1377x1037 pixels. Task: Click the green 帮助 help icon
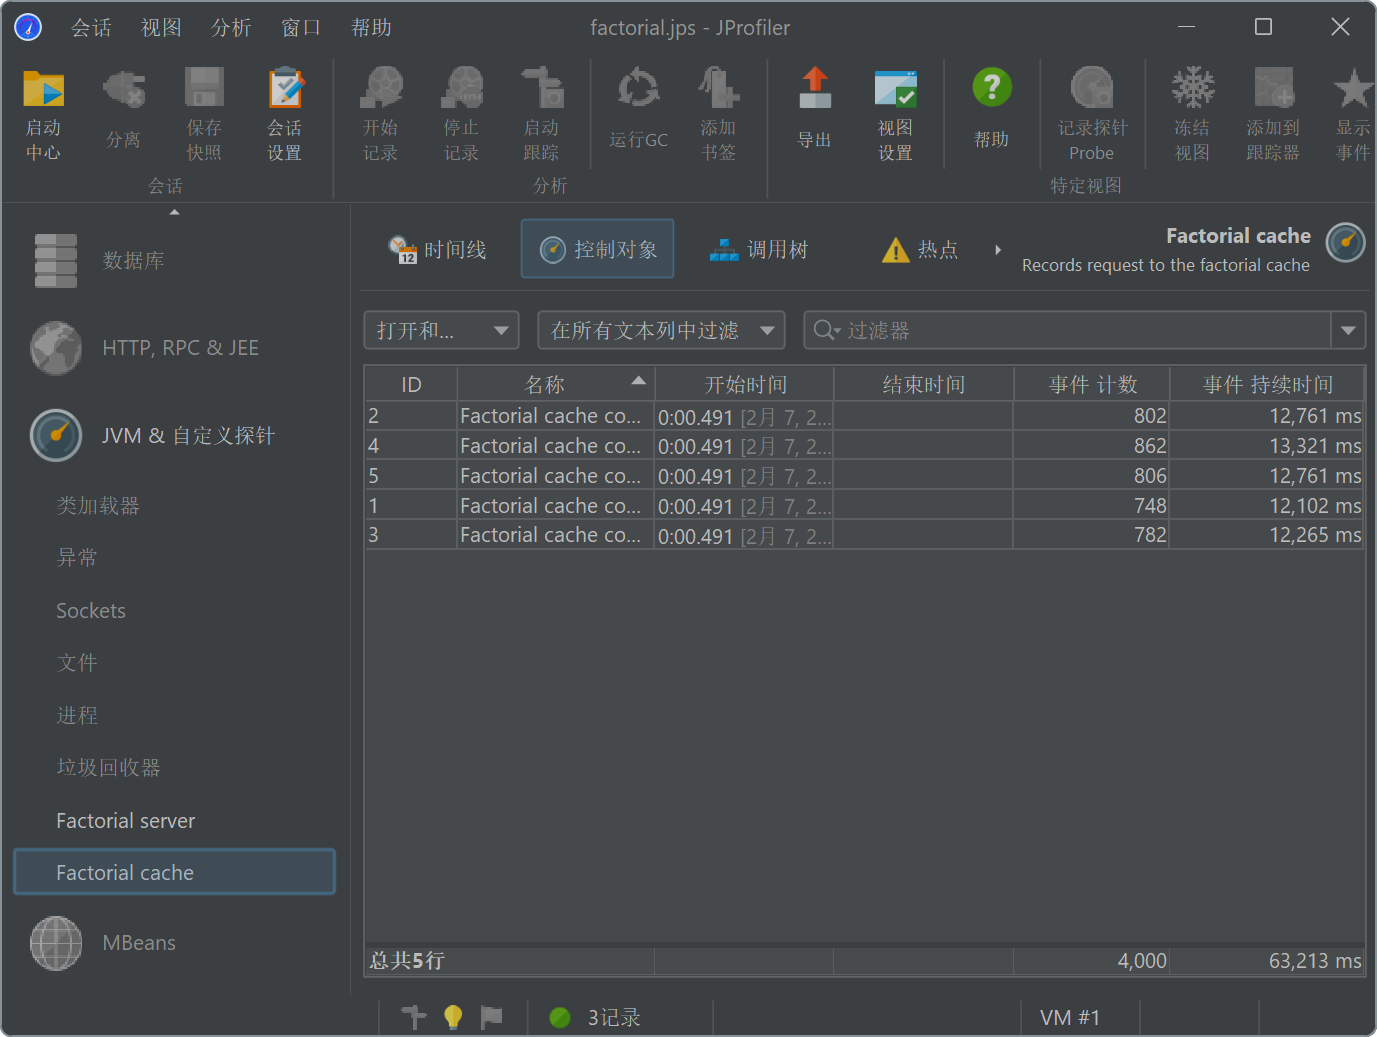[x=992, y=88]
